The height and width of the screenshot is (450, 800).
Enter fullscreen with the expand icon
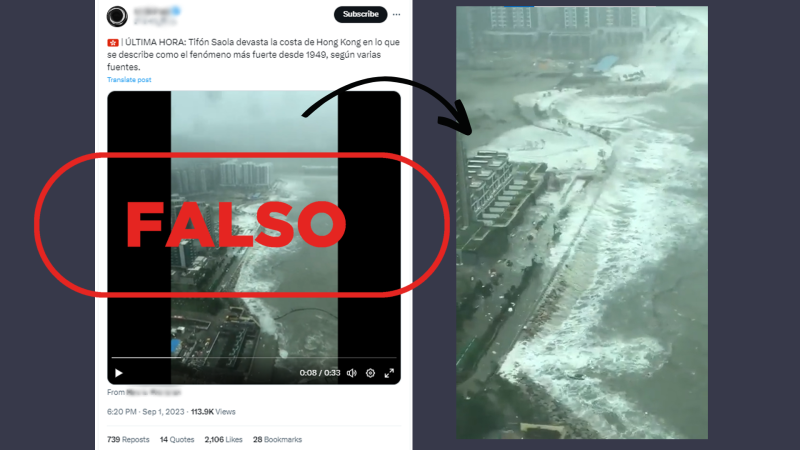(x=389, y=373)
